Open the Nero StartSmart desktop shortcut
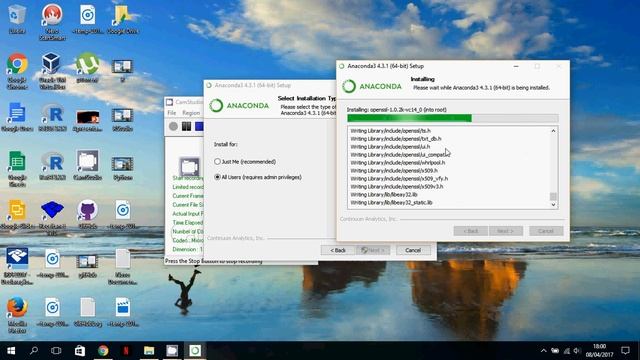640x360 pixels. click(x=52, y=21)
